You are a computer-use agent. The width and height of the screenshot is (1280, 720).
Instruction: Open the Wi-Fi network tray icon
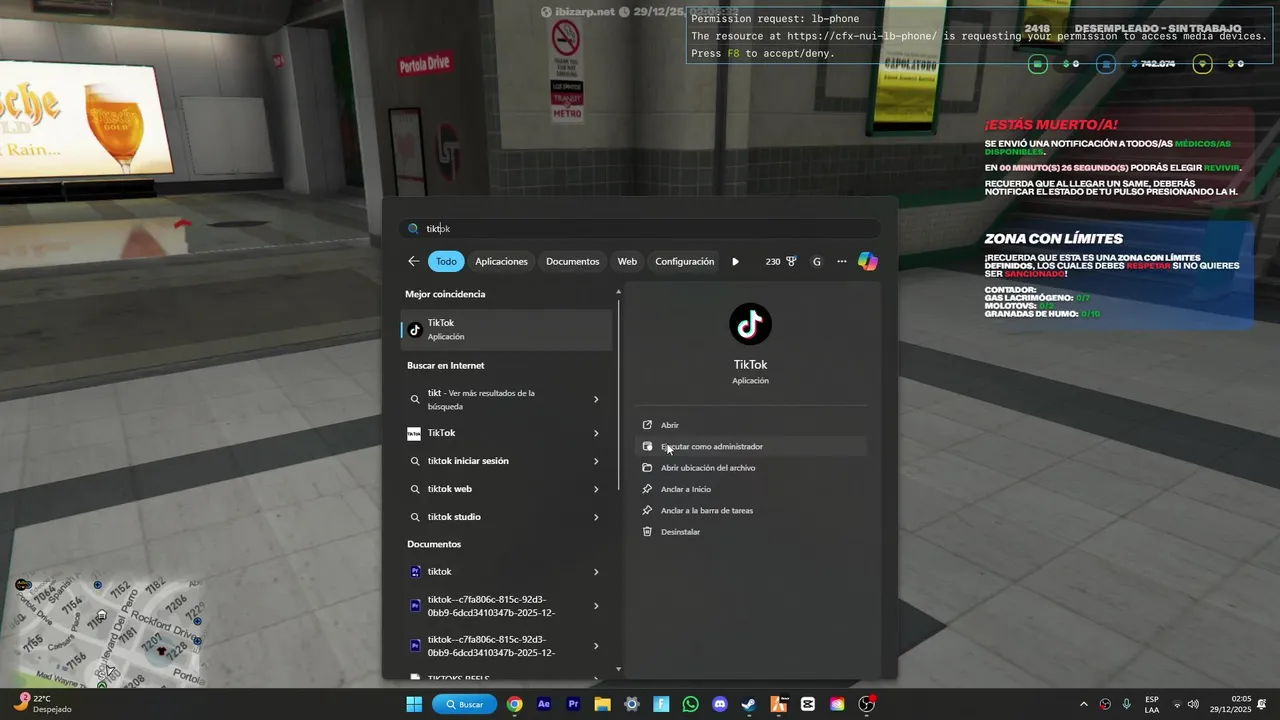pos(1177,704)
